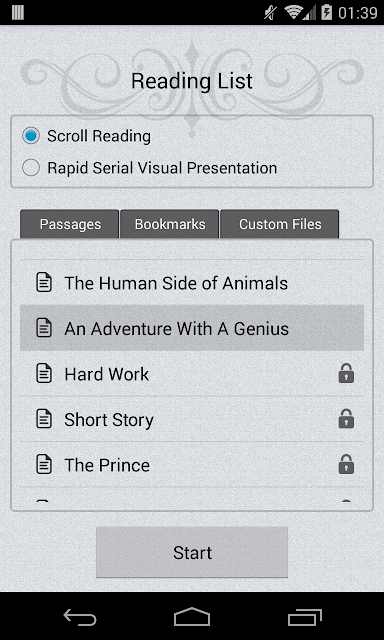Tap the document icon beside The Human Side of Animals

point(44,283)
